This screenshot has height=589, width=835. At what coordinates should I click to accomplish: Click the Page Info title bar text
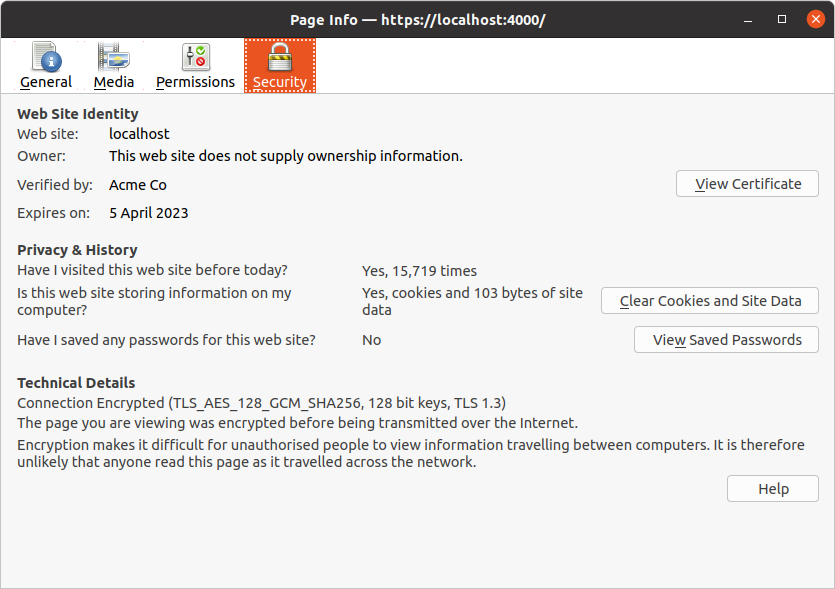(x=417, y=20)
